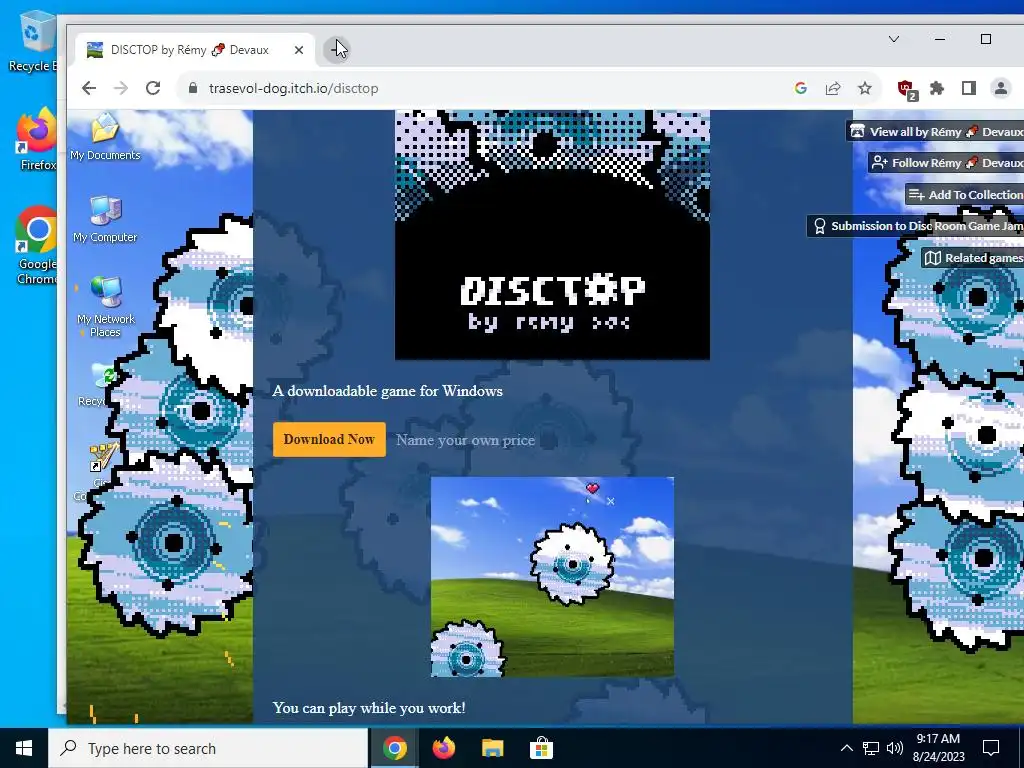Open the notification center icon
1024x768 pixels.
click(x=991, y=748)
